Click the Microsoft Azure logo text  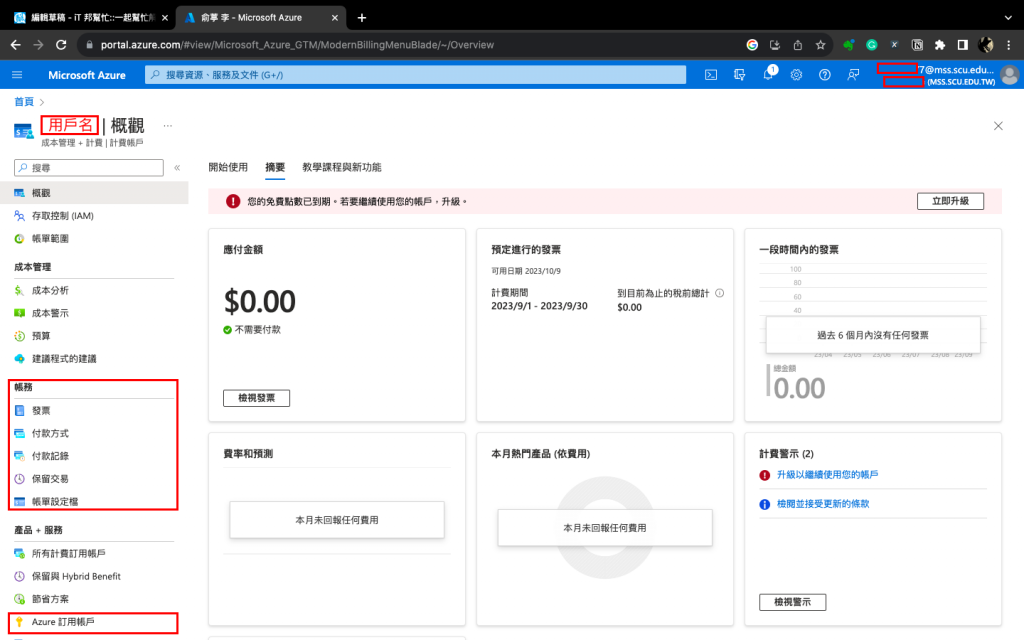tap(87, 75)
